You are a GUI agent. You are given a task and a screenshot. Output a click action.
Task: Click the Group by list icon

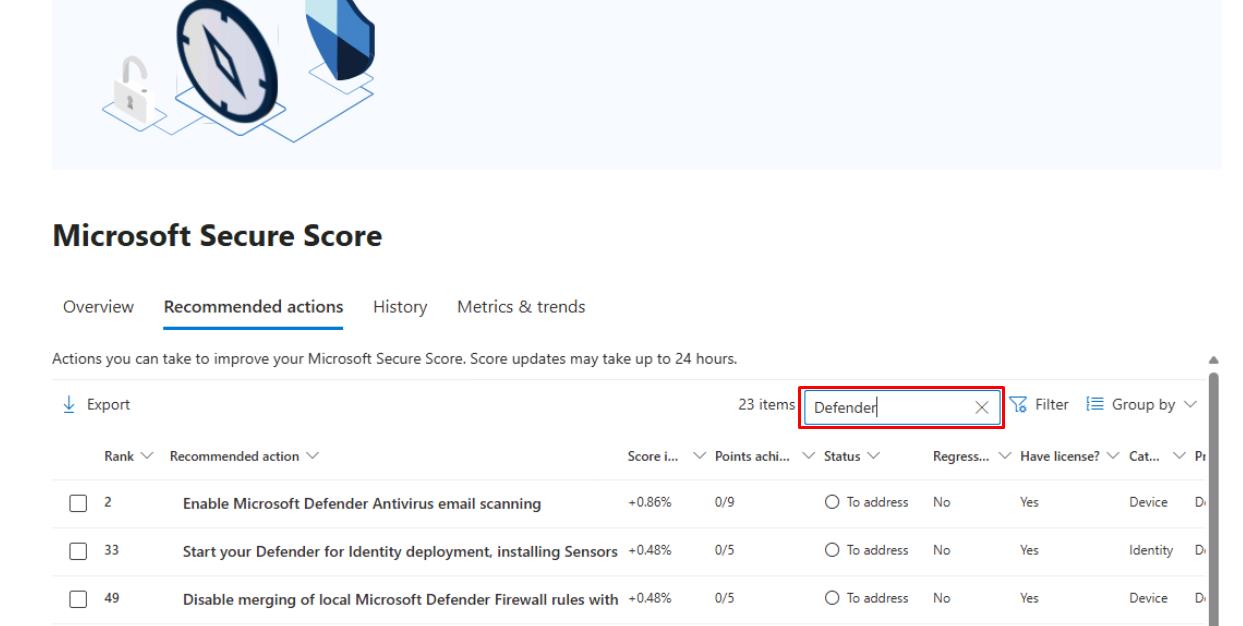(1094, 405)
